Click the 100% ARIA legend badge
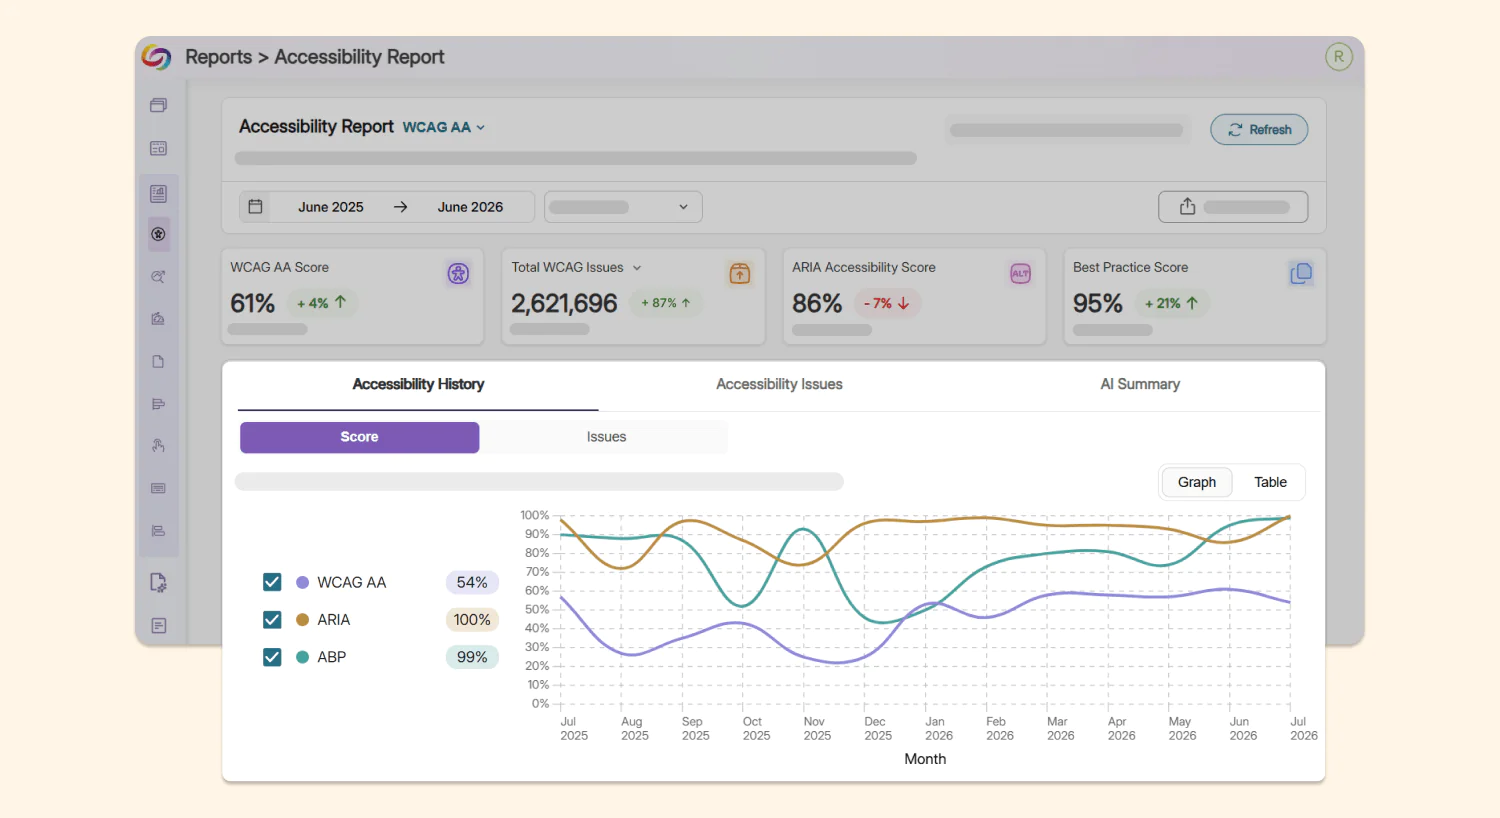The height and width of the screenshot is (818, 1500). click(x=472, y=620)
